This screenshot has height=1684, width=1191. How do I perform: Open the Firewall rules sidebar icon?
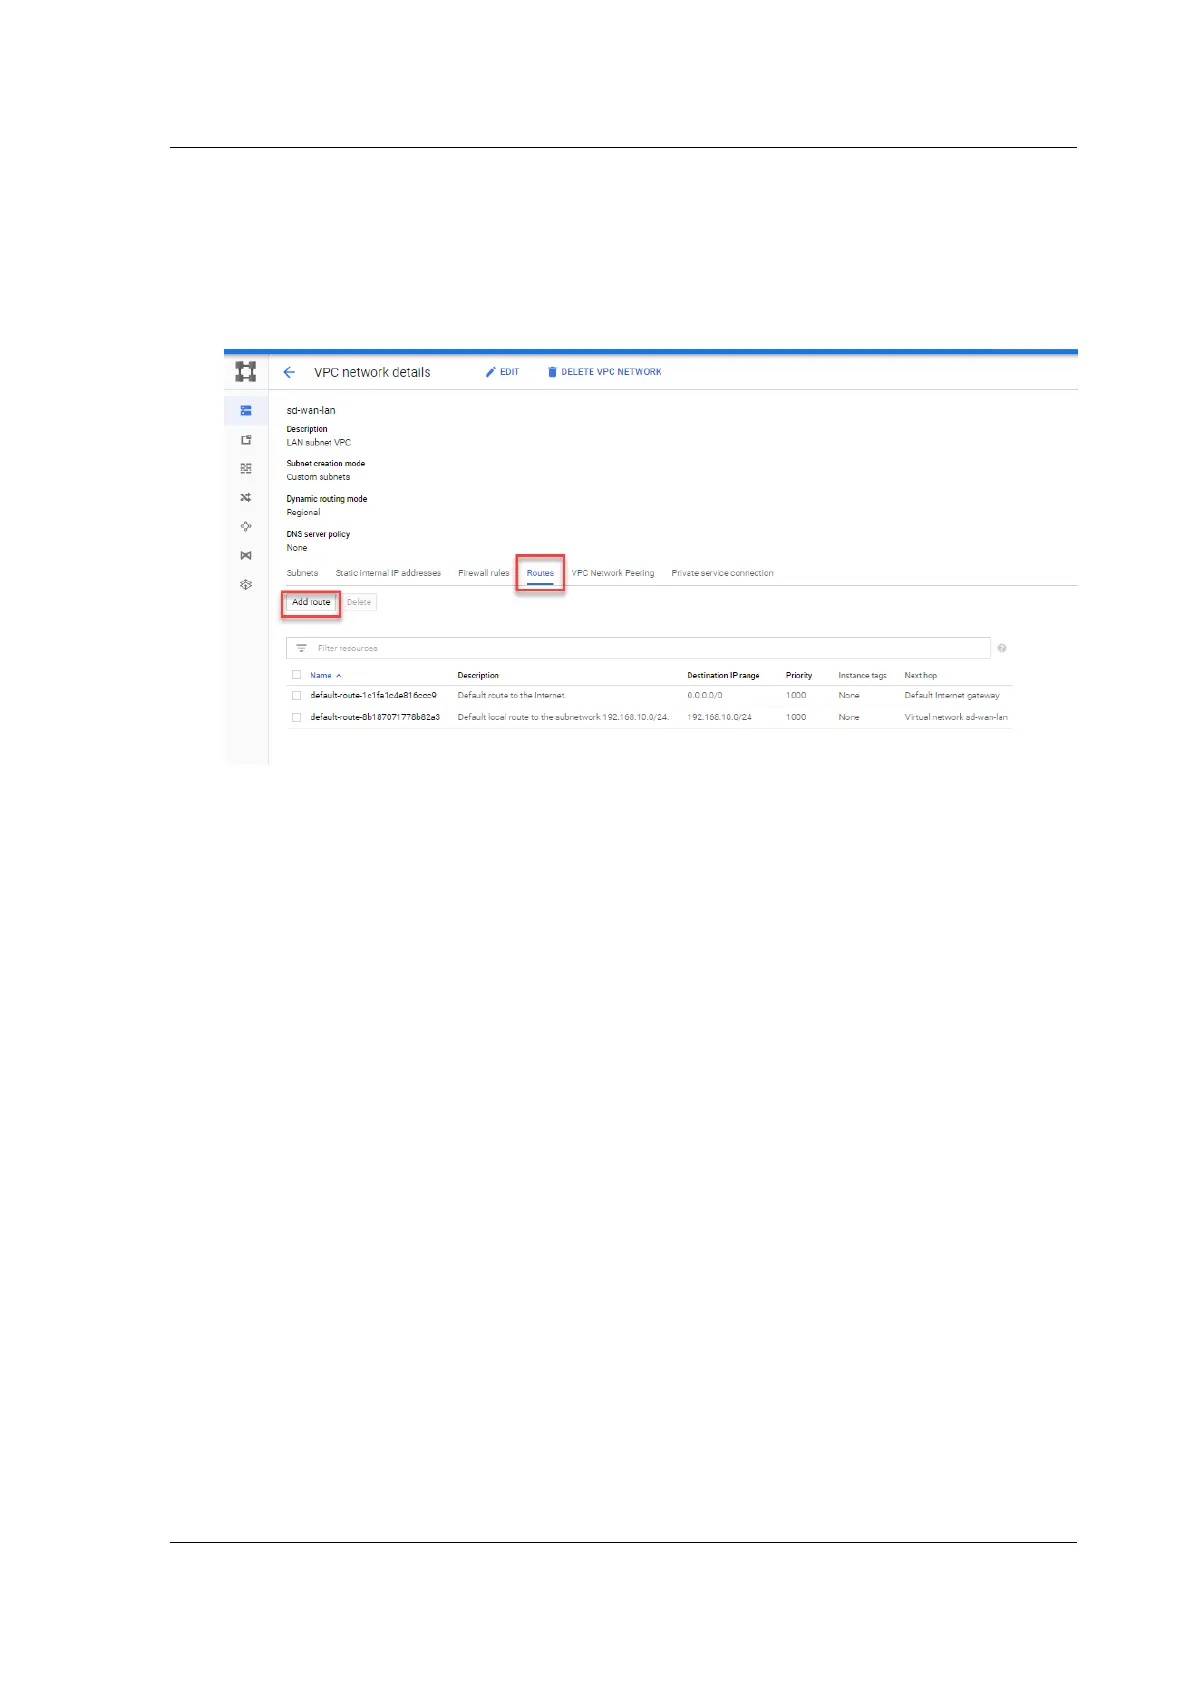coord(246,468)
